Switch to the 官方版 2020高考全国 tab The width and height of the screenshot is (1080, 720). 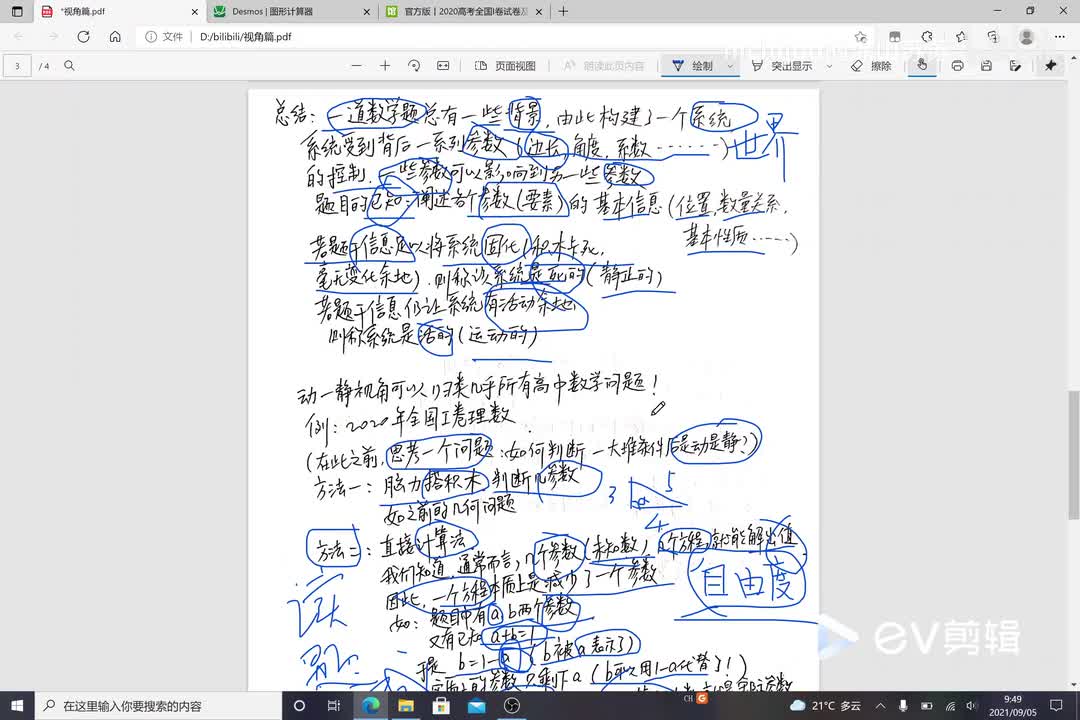pos(465,11)
